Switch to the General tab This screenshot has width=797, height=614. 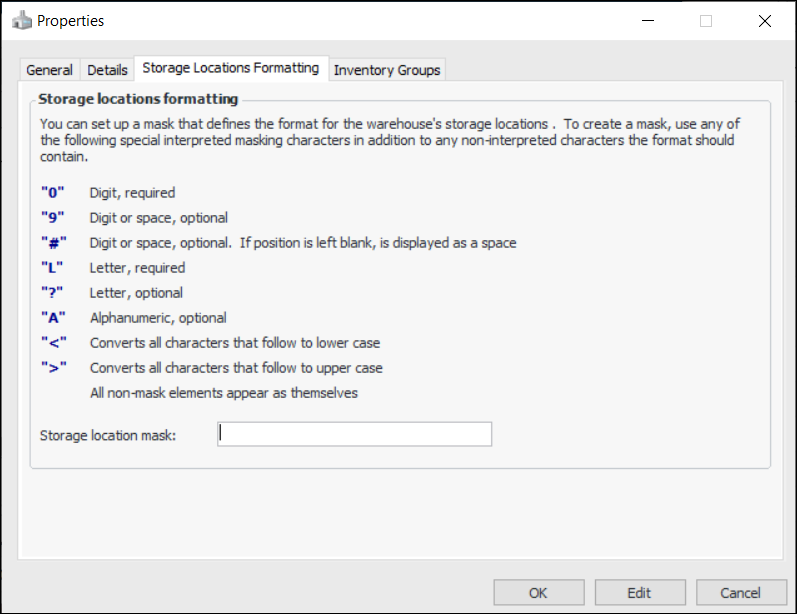click(49, 70)
